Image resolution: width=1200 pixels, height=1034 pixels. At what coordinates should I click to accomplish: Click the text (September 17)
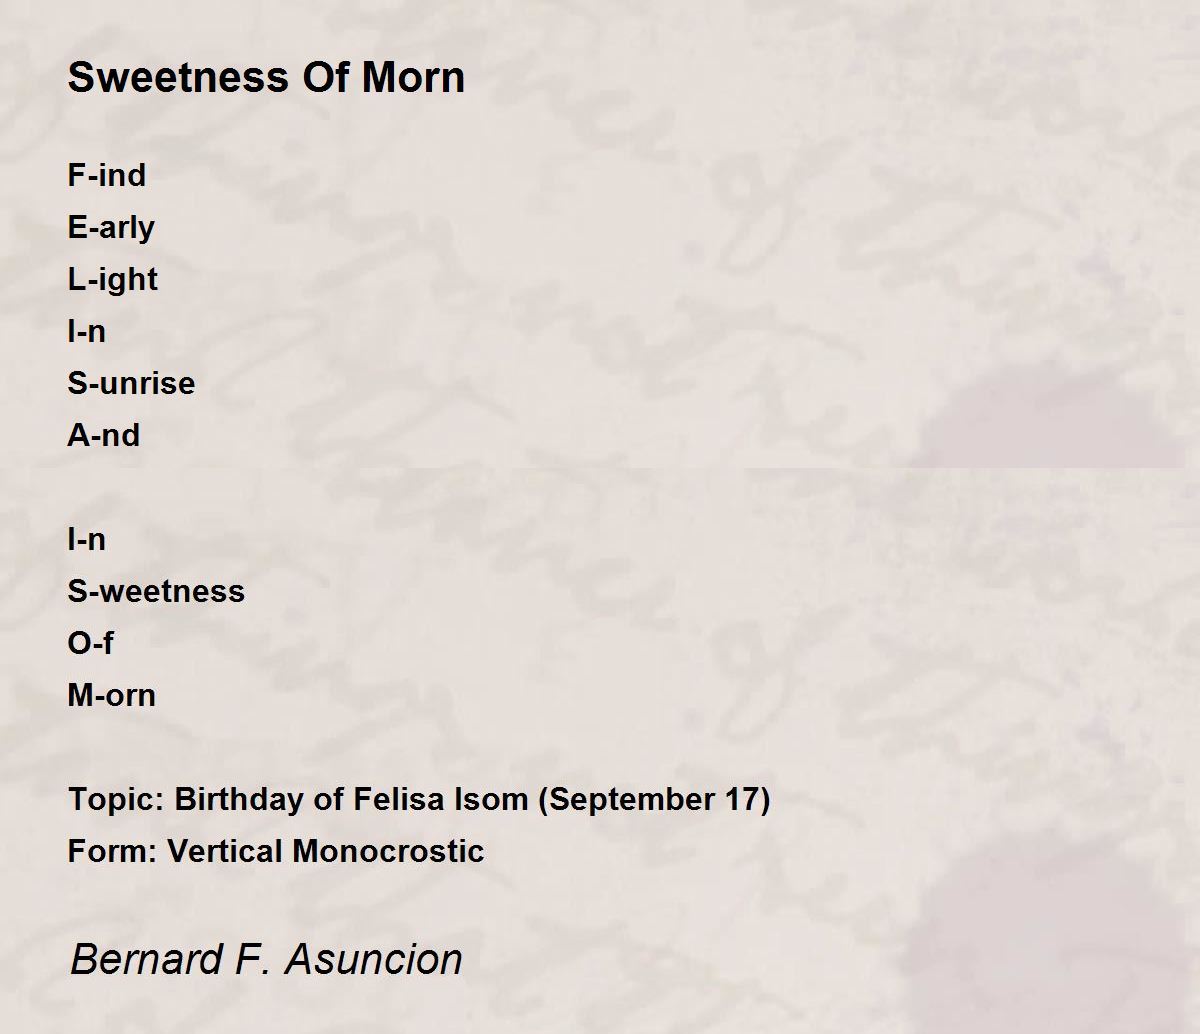pyautogui.click(x=654, y=800)
